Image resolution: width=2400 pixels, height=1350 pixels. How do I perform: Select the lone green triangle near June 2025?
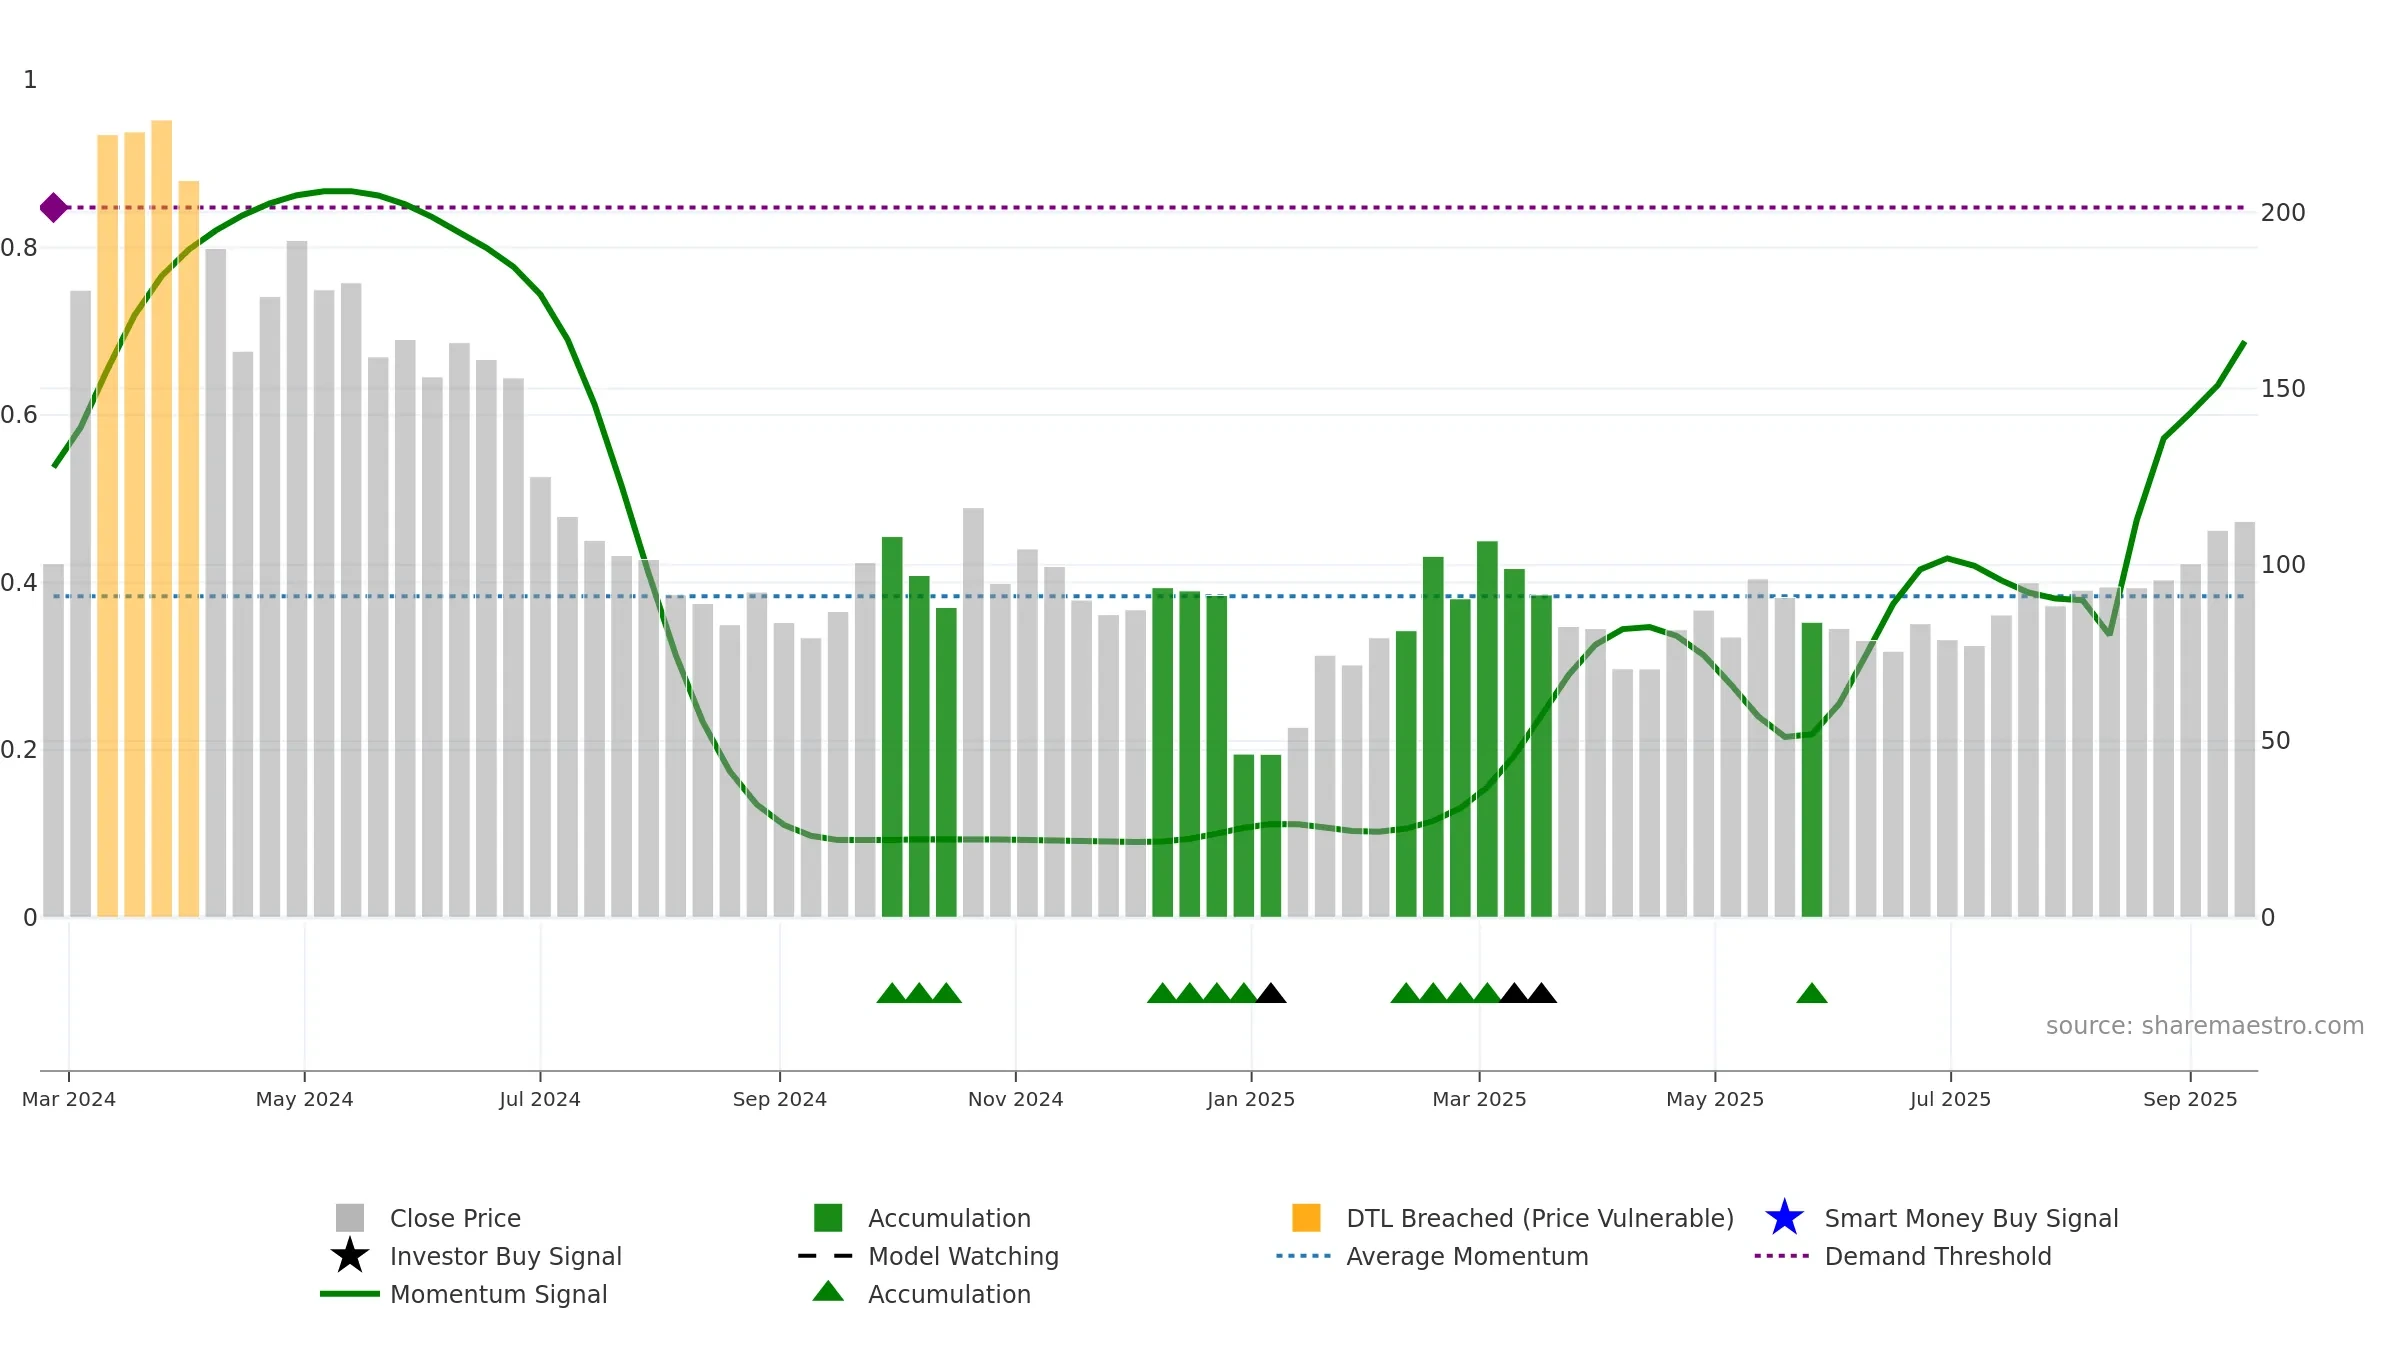tap(1812, 993)
